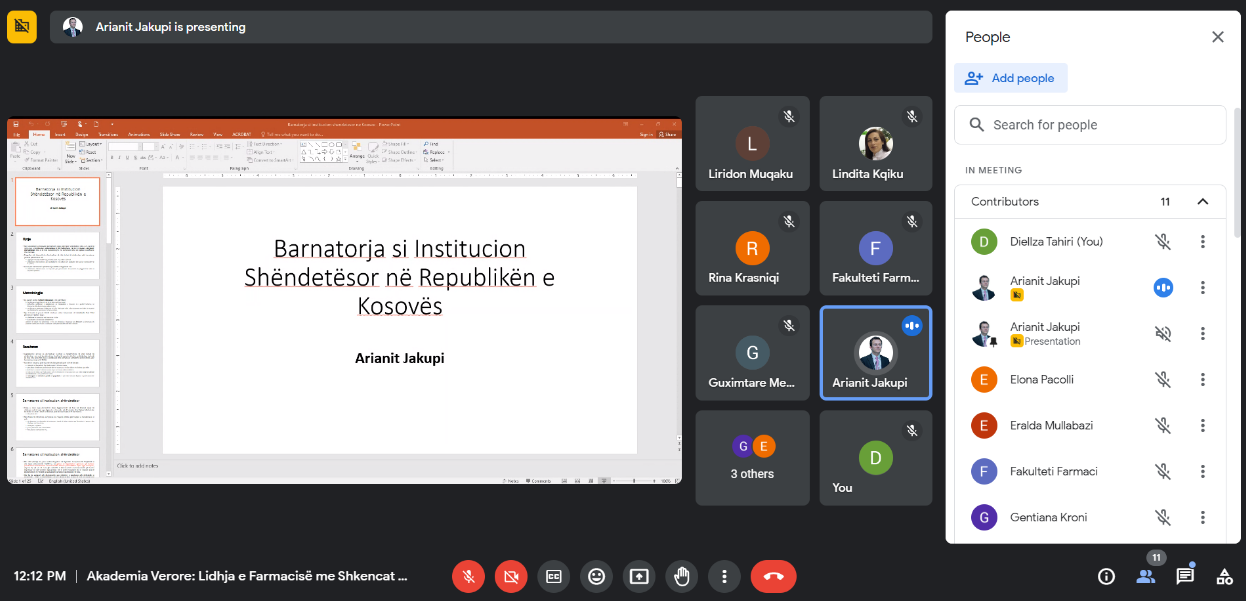Viewport: 1246px width, 601px height.
Task: Collapse the Contributors list chevron
Action: (1203, 201)
